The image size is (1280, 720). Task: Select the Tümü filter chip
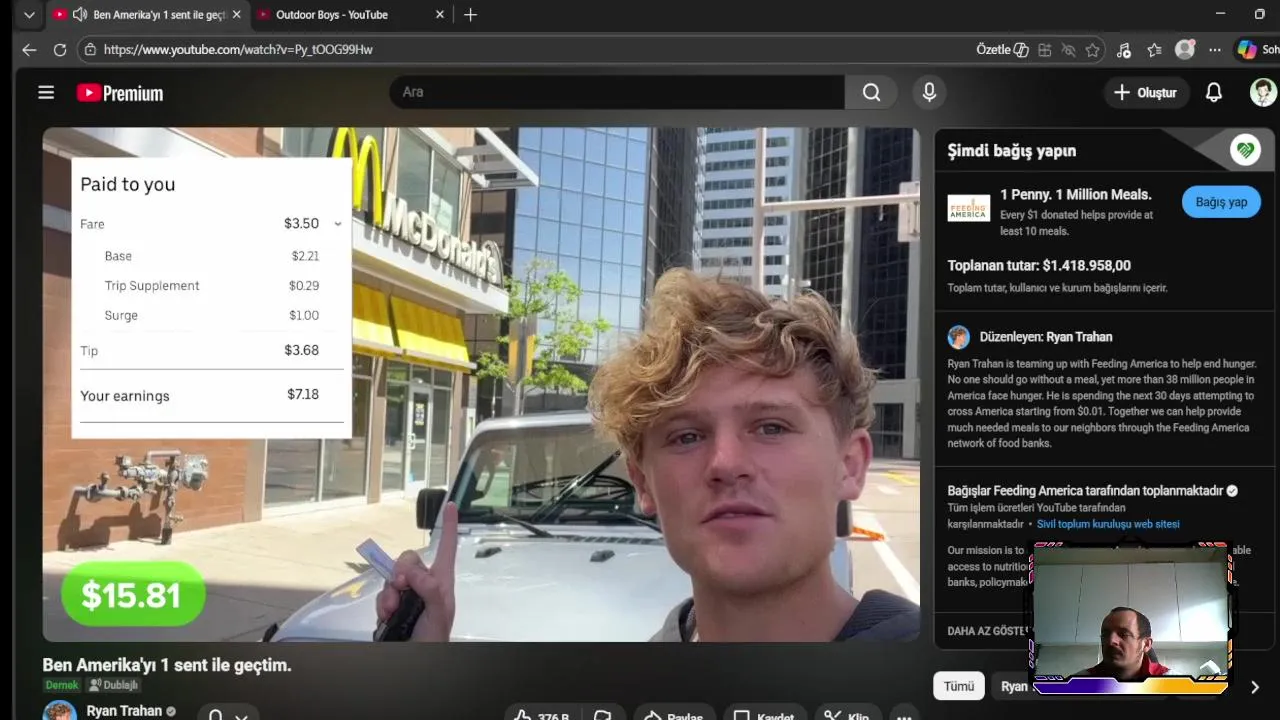[958, 686]
